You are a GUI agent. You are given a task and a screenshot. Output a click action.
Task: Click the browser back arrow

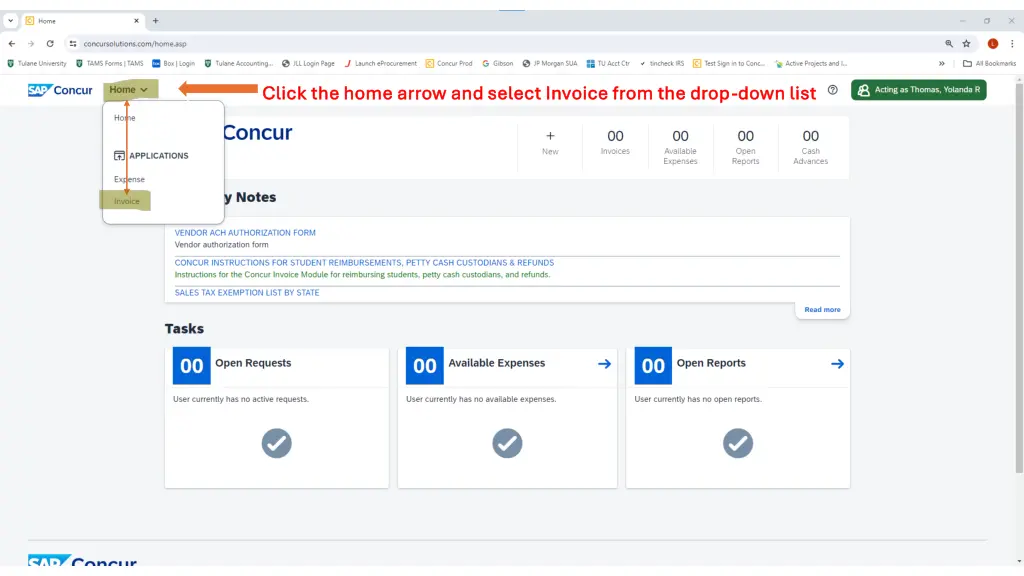[x=12, y=44]
